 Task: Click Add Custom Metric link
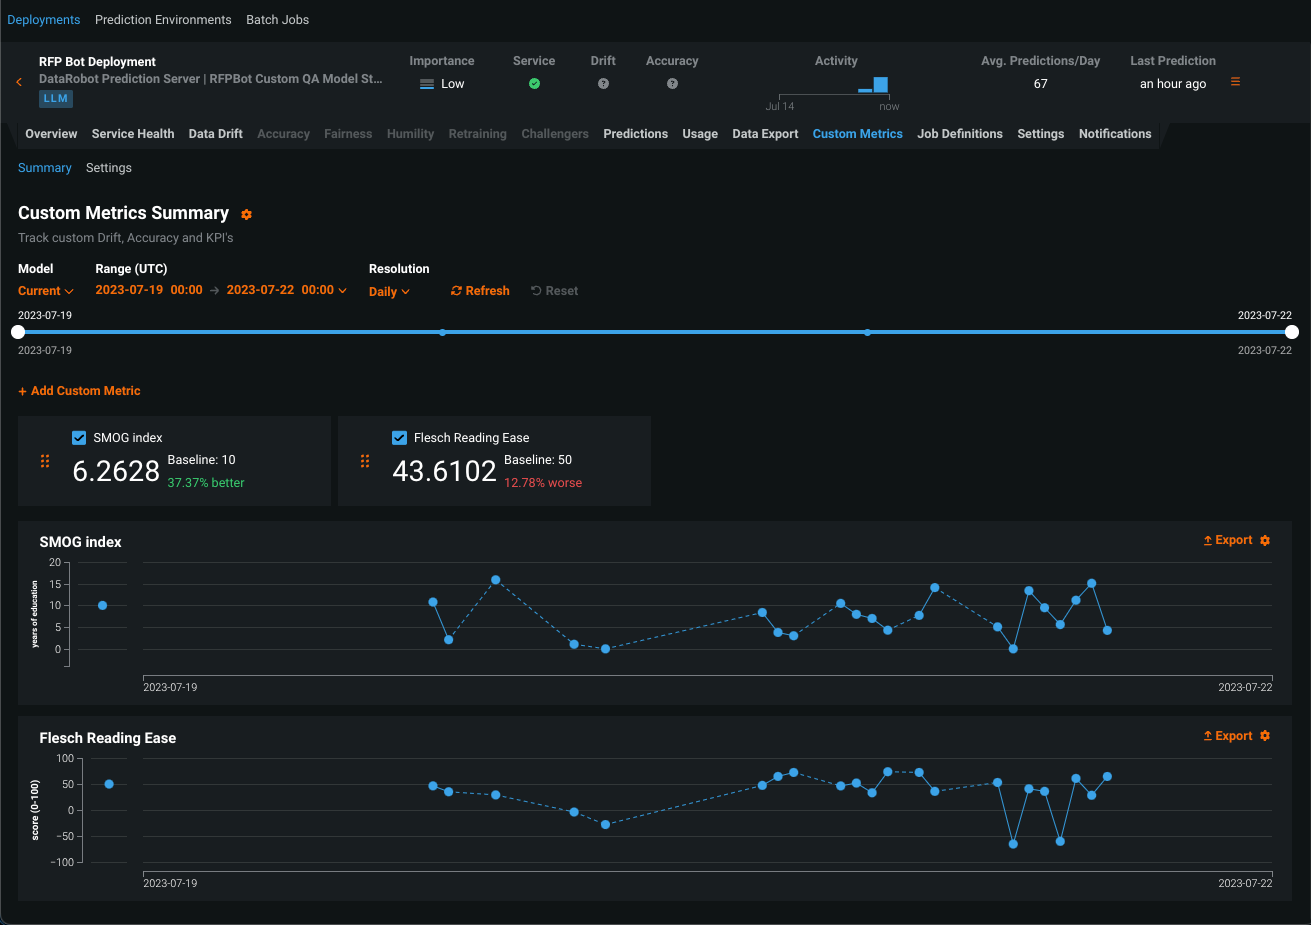tap(79, 391)
